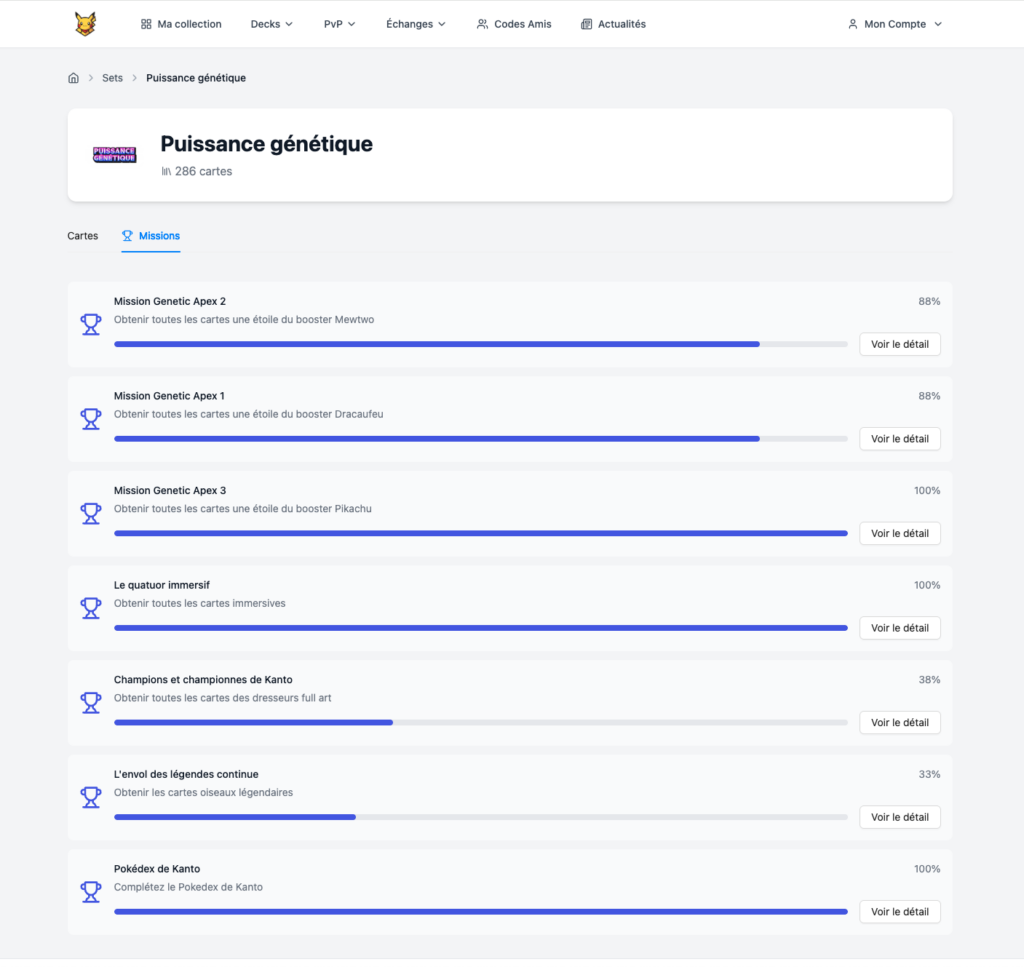This screenshot has height=967, width=1024.
Task: Click the Obtenir les cartes oiseaux légendaires description
Action: pos(204,793)
